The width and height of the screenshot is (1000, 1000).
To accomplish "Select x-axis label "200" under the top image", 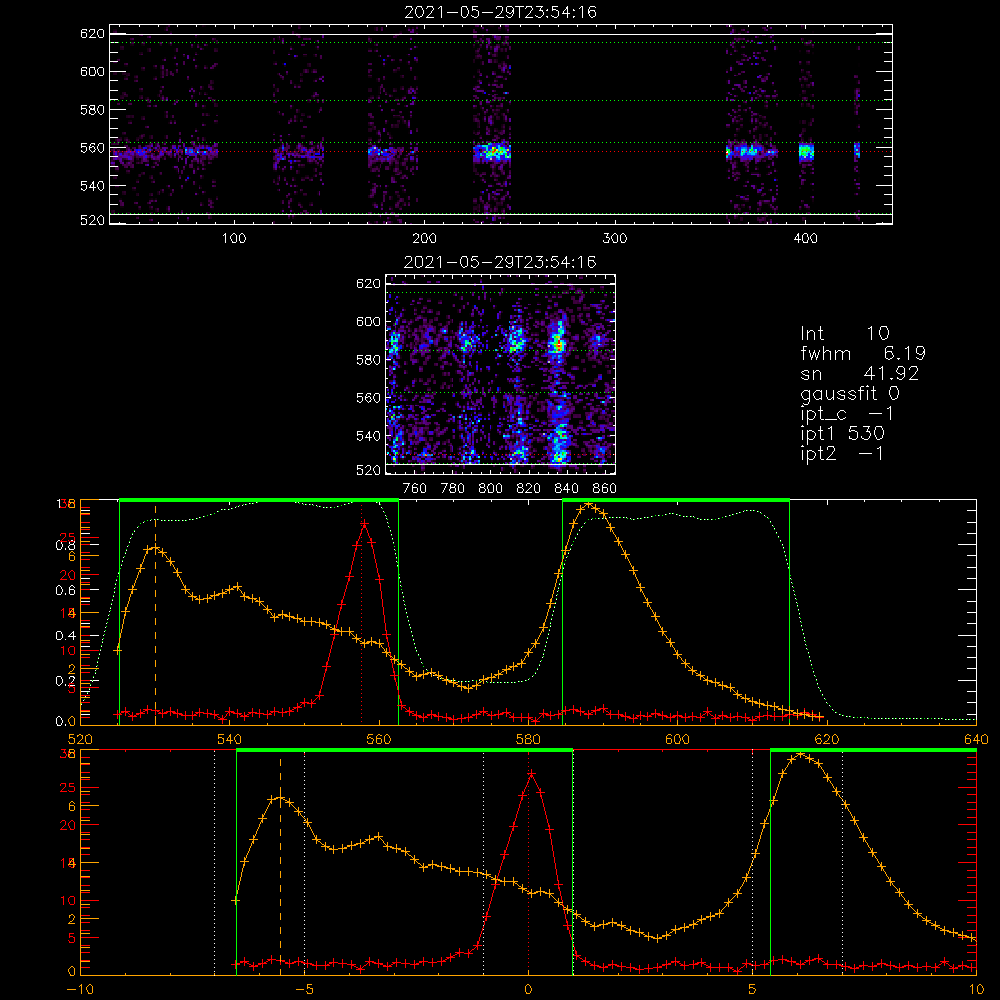I will (424, 239).
